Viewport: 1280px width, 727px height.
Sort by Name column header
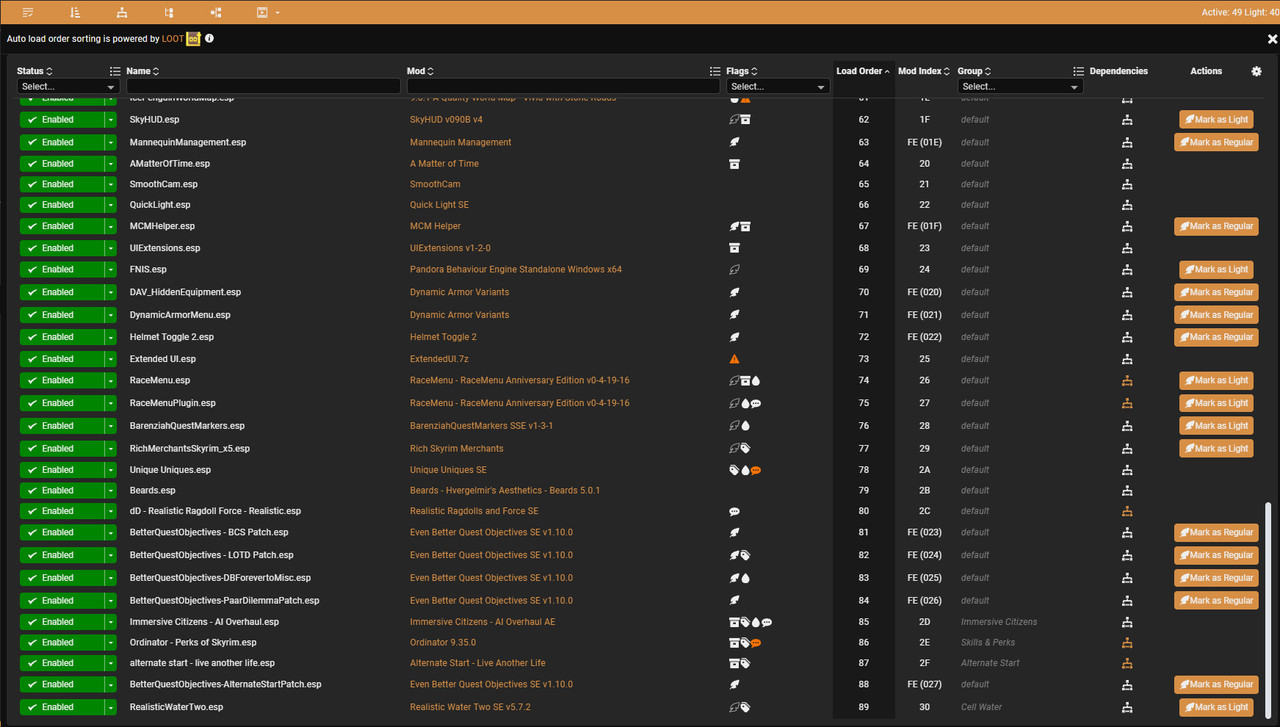click(x=143, y=71)
